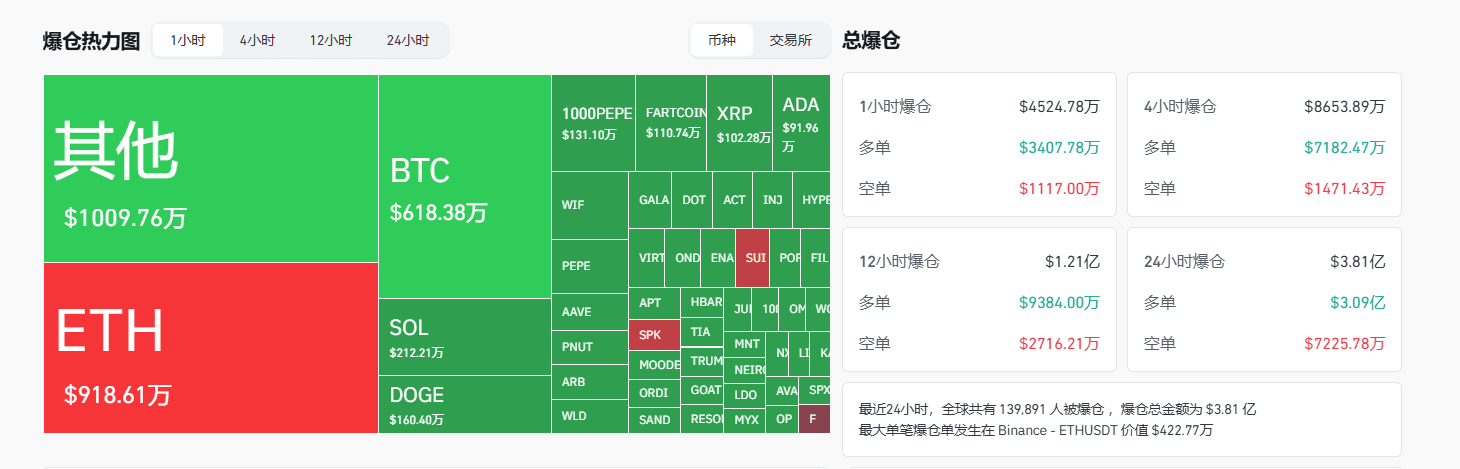Image resolution: width=1460 pixels, height=469 pixels.
Task: Click the WIF heatmap tile
Action: pos(589,205)
